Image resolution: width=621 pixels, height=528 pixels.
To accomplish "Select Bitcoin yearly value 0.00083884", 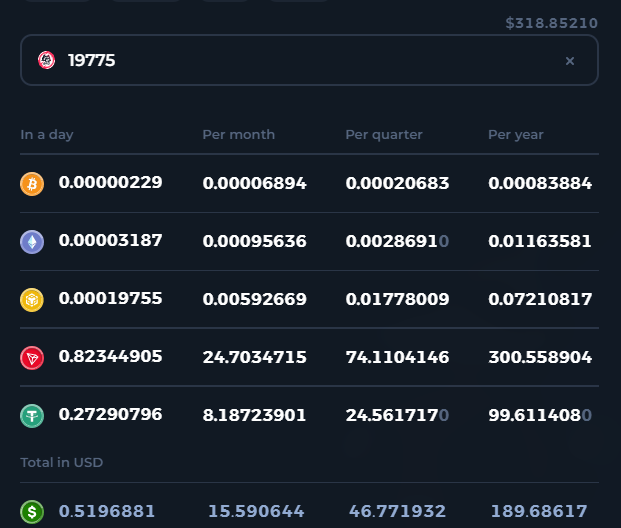I will pyautogui.click(x=540, y=183).
